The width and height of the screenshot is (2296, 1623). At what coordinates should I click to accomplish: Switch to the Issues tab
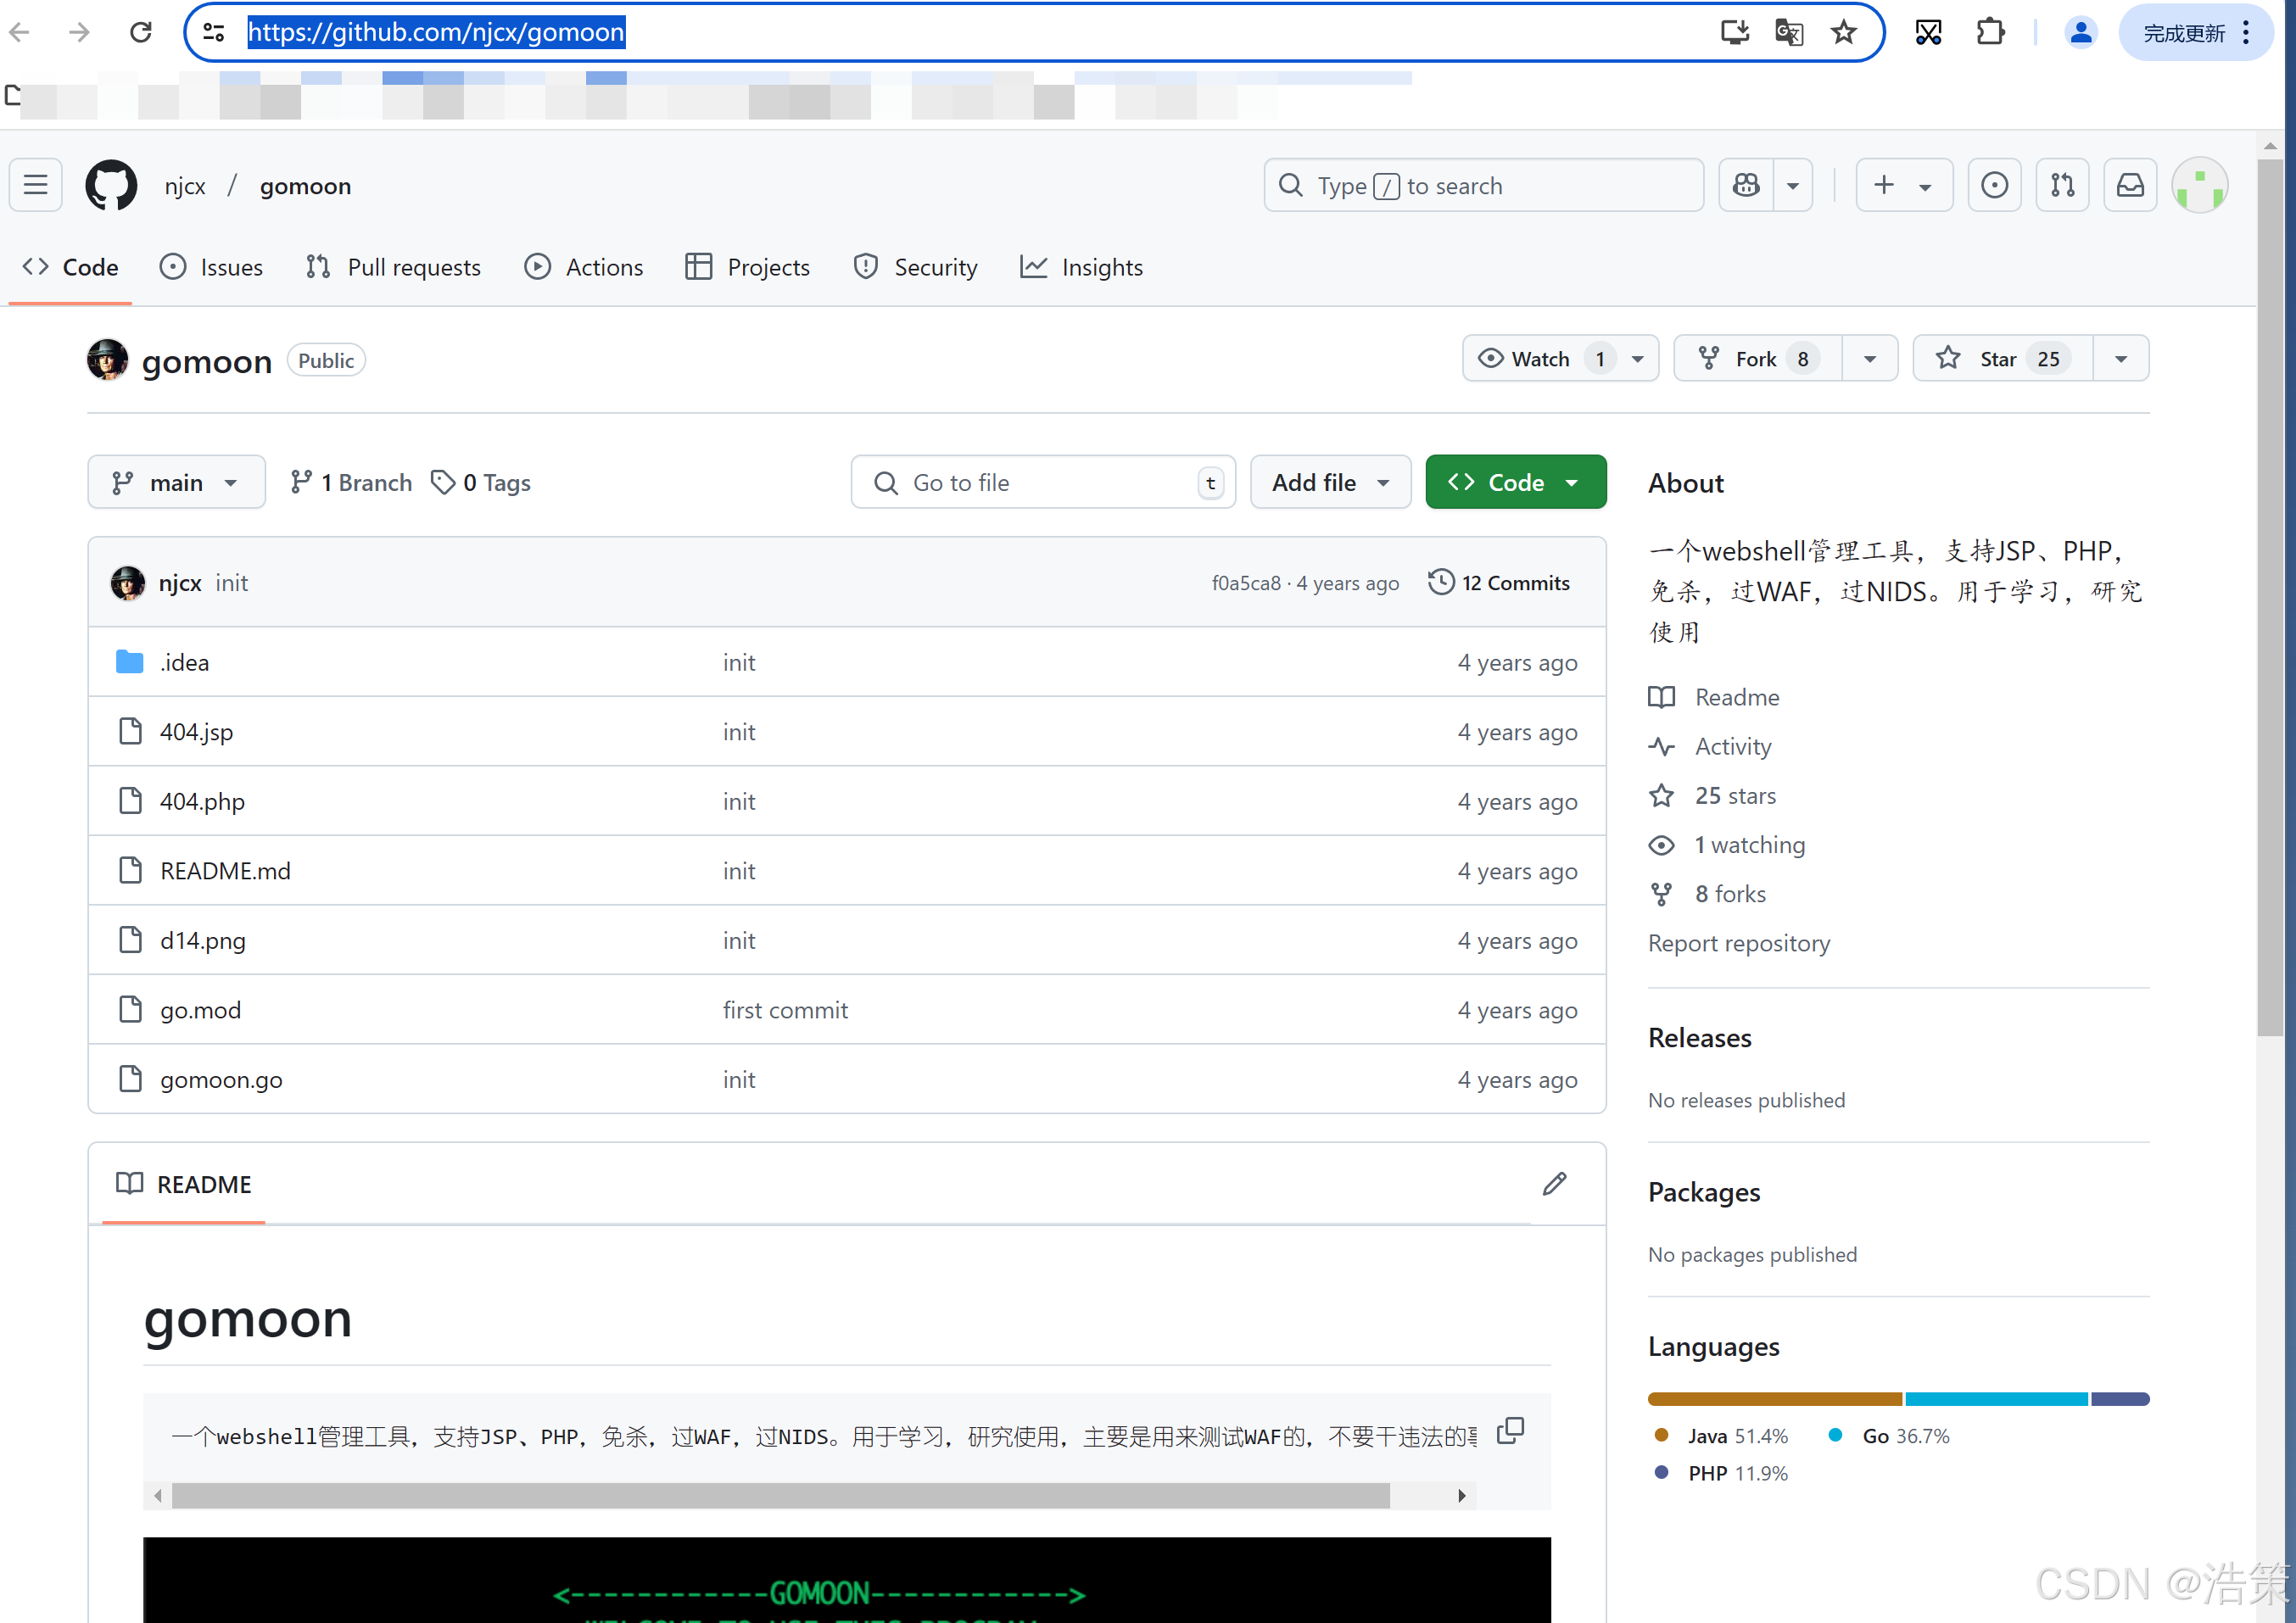point(211,267)
